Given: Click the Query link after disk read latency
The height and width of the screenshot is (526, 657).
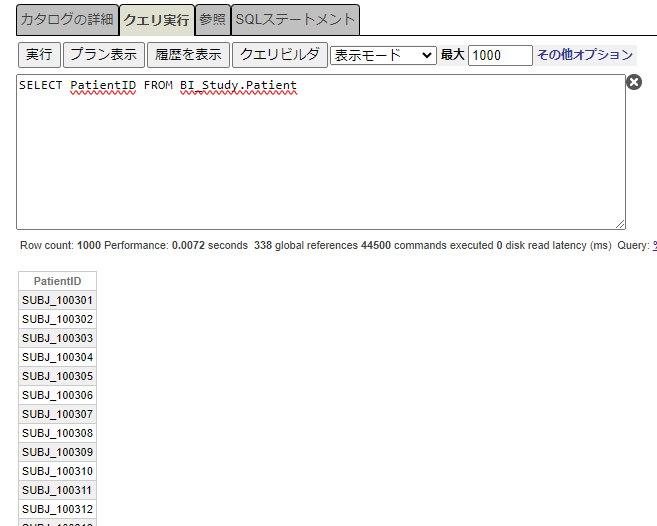Looking at the screenshot, I should (x=652, y=245).
